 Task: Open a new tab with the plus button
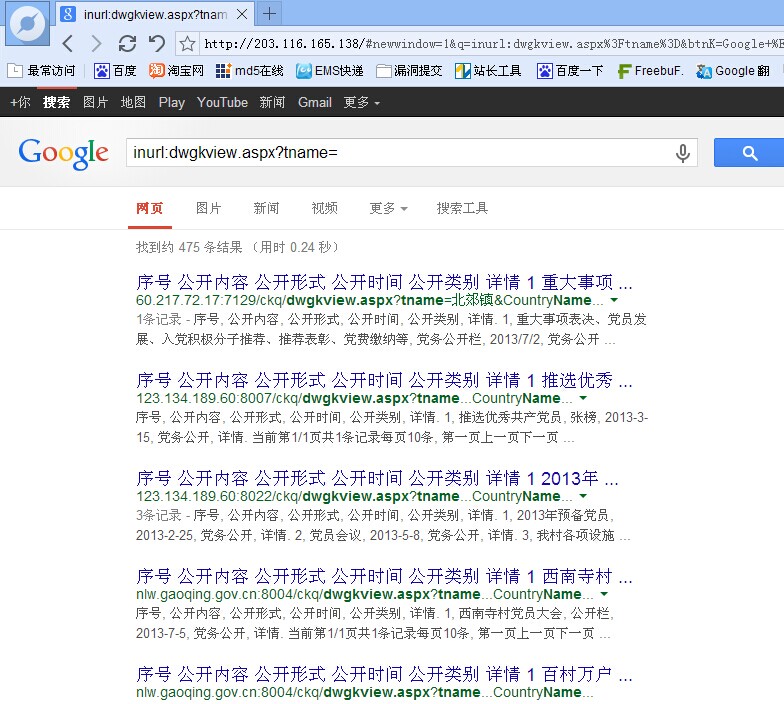click(270, 14)
